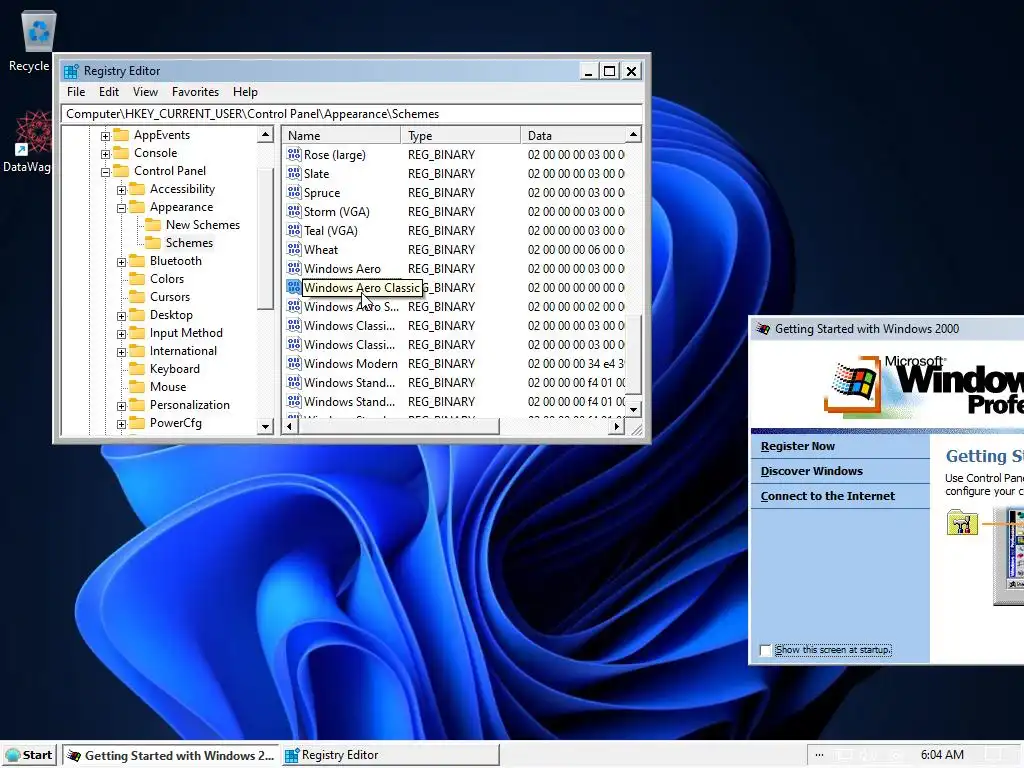Image resolution: width=1024 pixels, height=768 pixels.
Task: Select binary icon of Windows Modern value
Action: click(x=294, y=362)
